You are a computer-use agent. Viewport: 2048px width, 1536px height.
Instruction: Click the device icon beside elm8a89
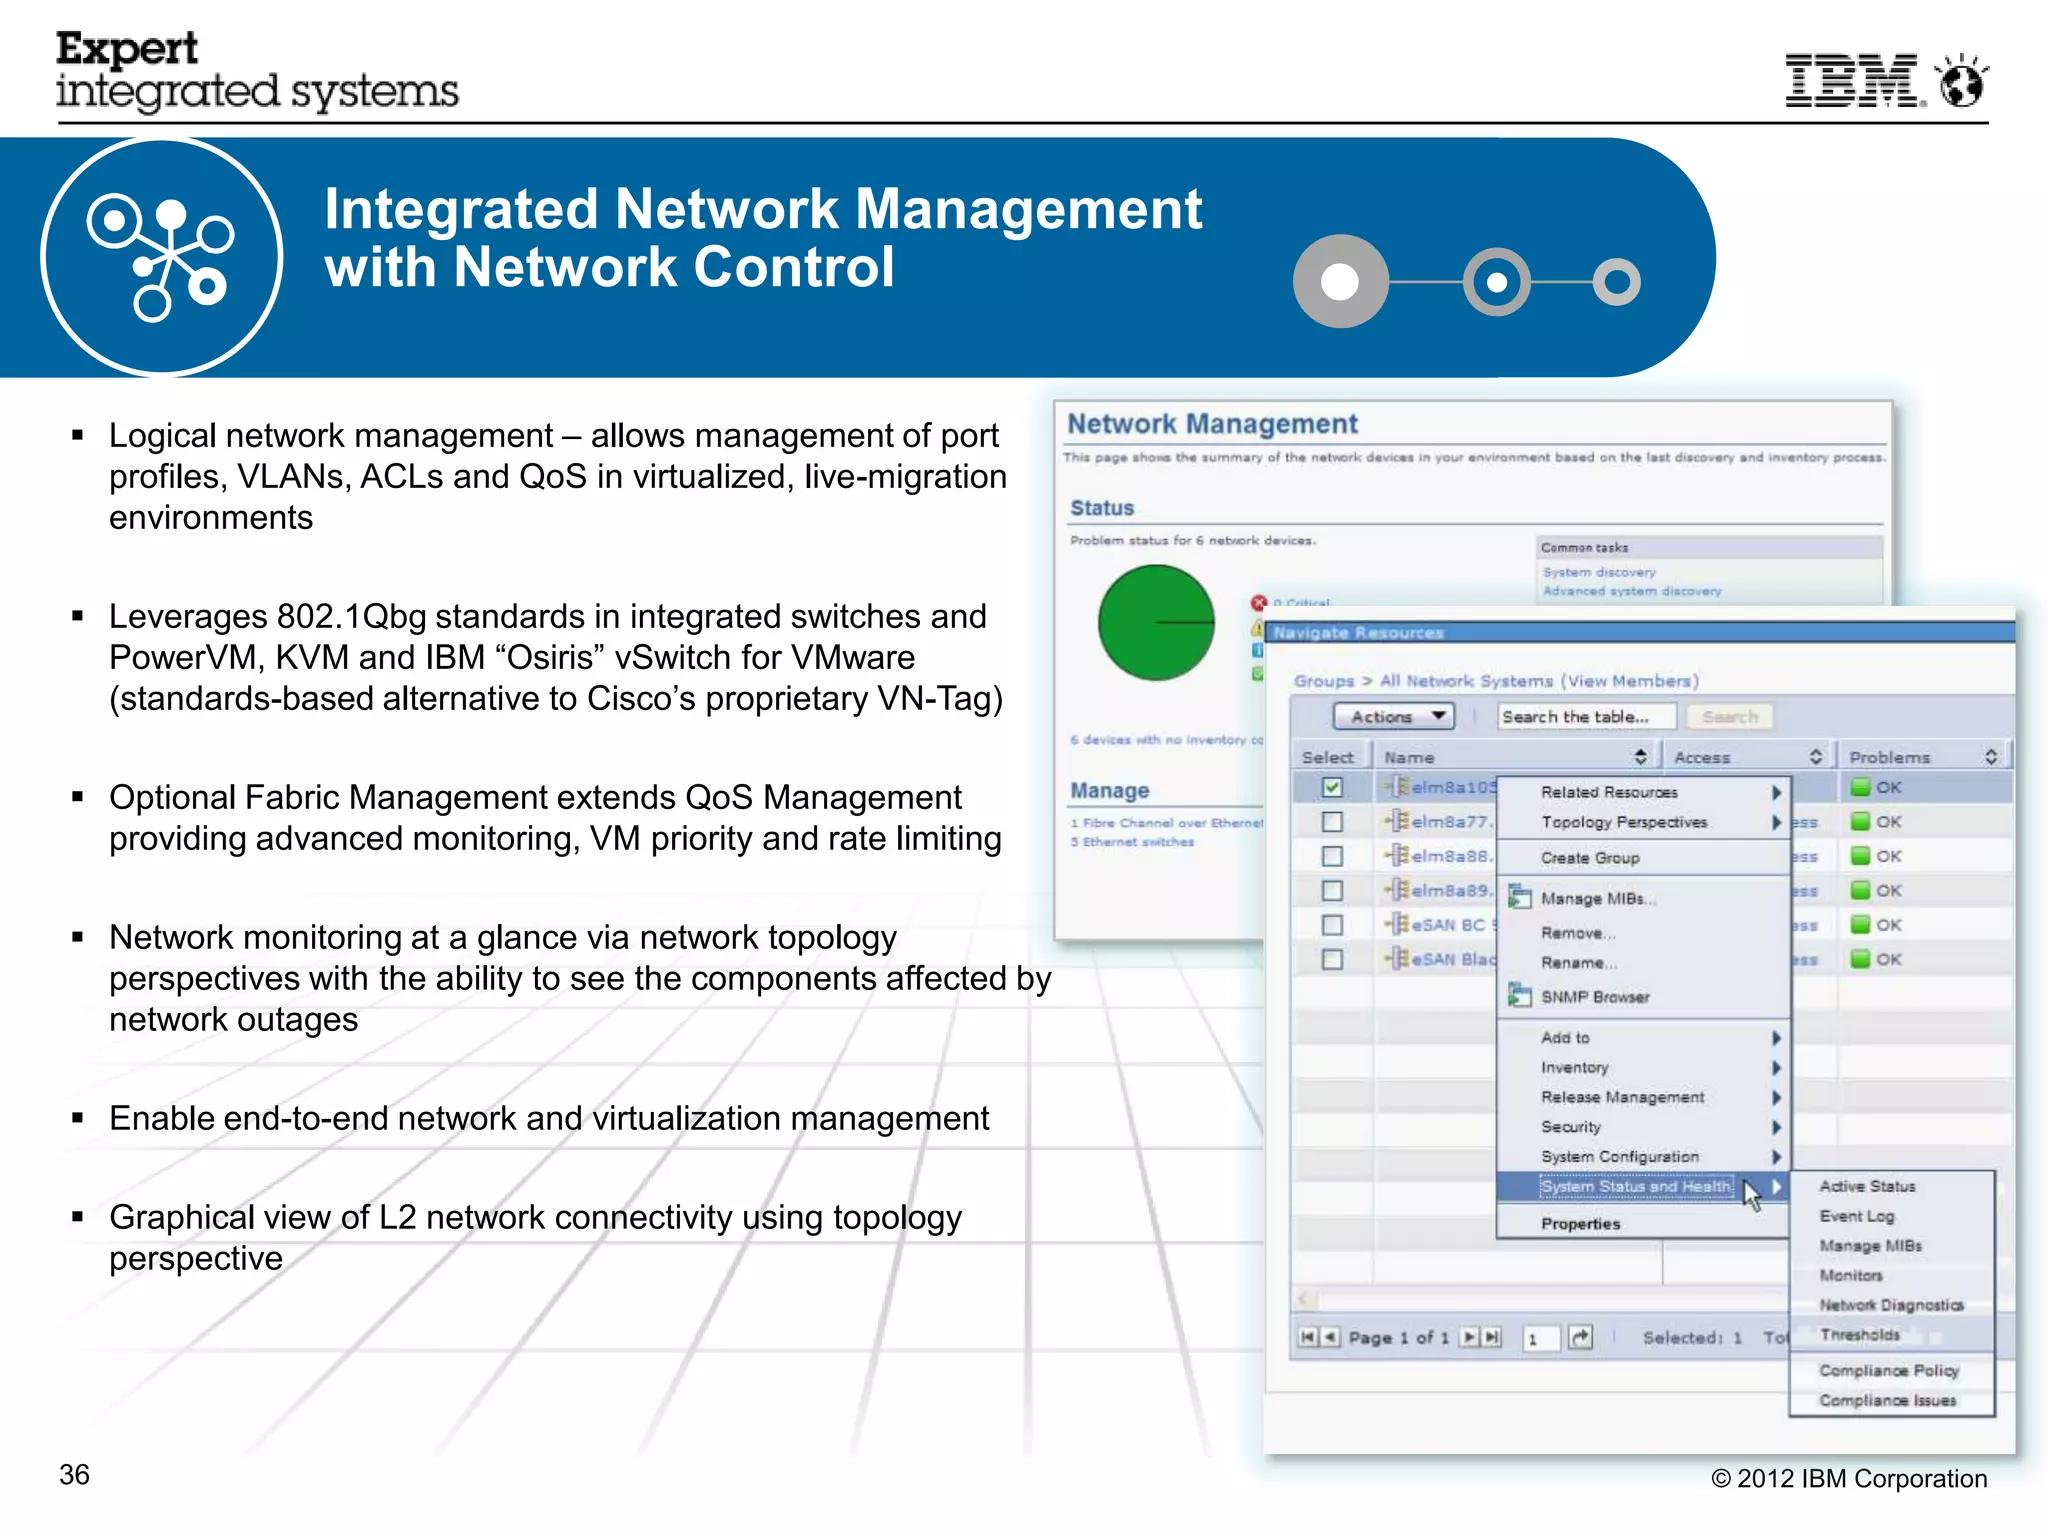pyautogui.click(x=1397, y=890)
